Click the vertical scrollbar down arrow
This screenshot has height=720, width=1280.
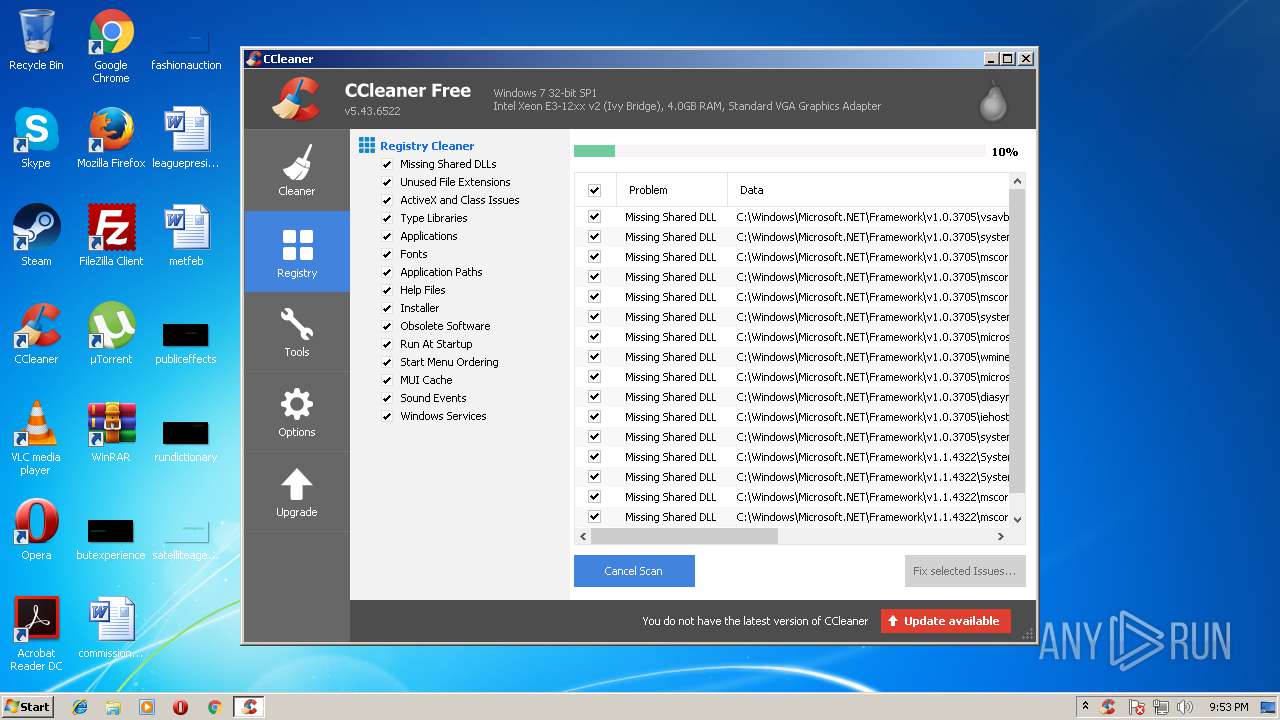[1018, 519]
